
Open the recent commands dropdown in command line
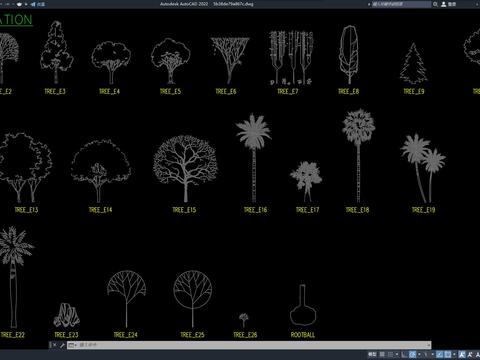tap(72, 345)
